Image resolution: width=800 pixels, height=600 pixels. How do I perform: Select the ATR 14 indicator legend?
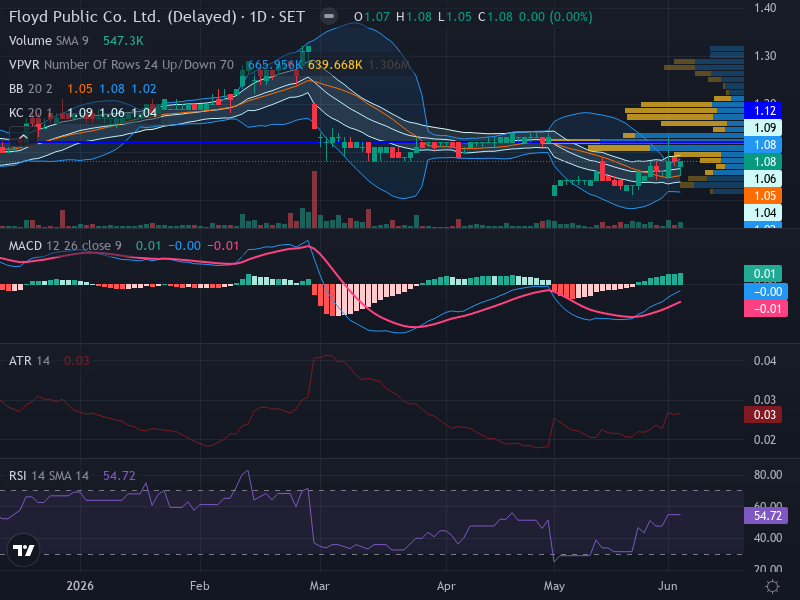(x=30, y=361)
